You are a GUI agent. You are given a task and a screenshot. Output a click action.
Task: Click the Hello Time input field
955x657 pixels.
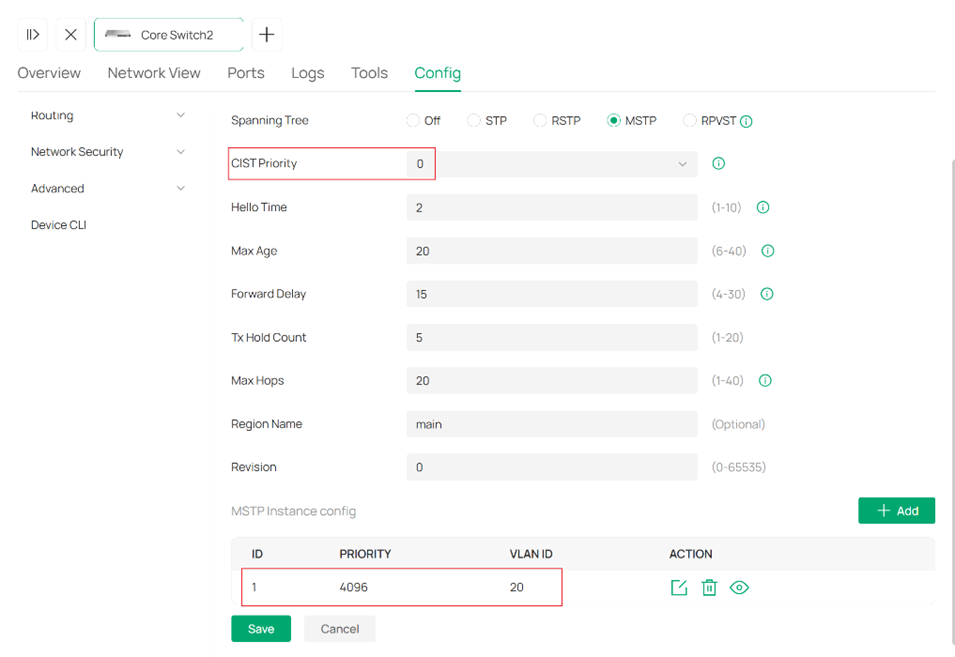(x=552, y=208)
